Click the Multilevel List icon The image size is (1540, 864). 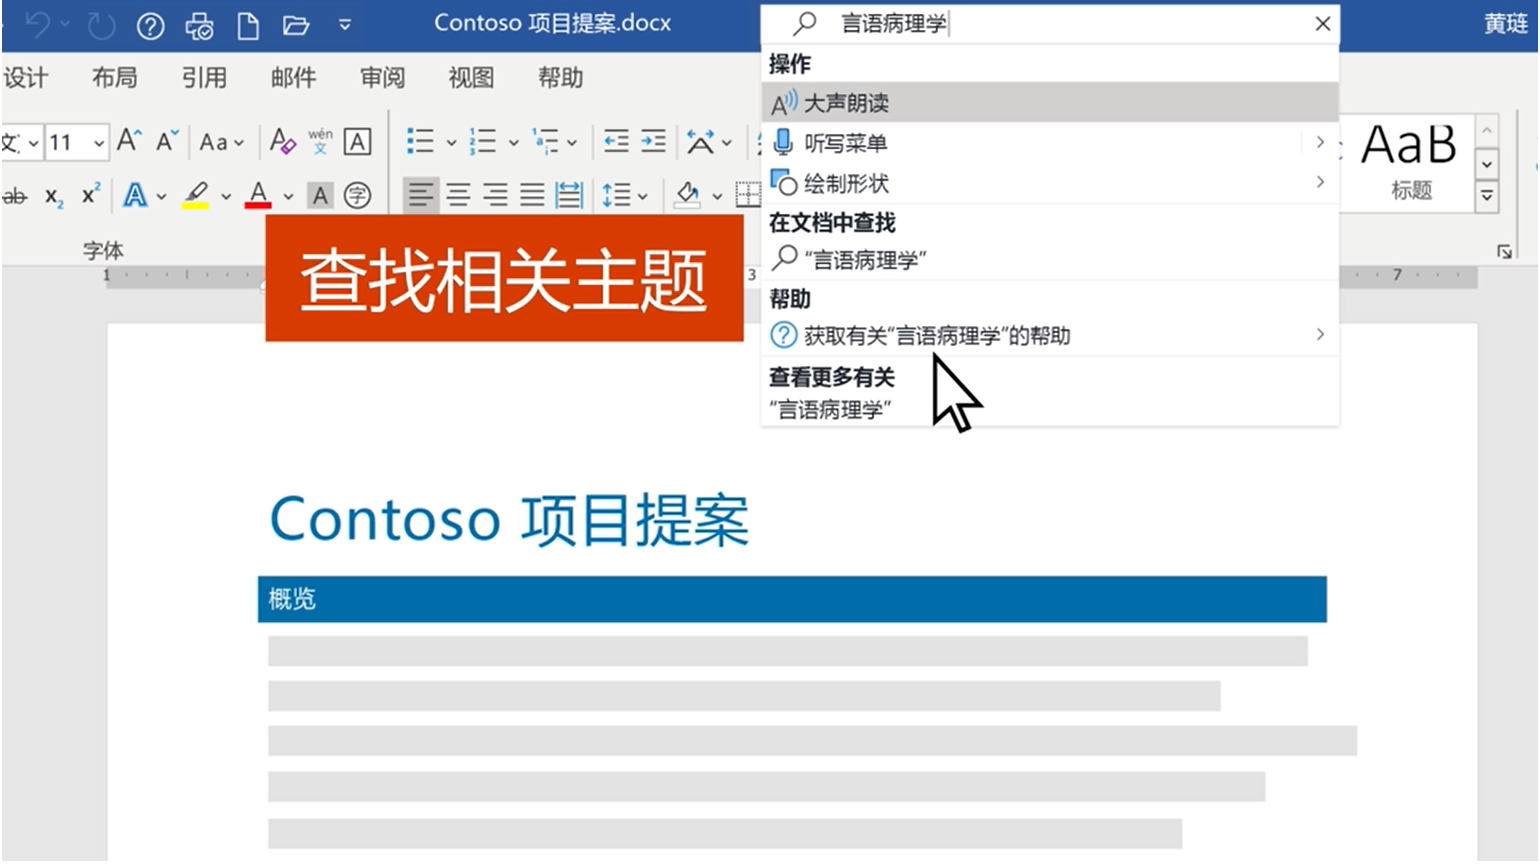pos(545,142)
